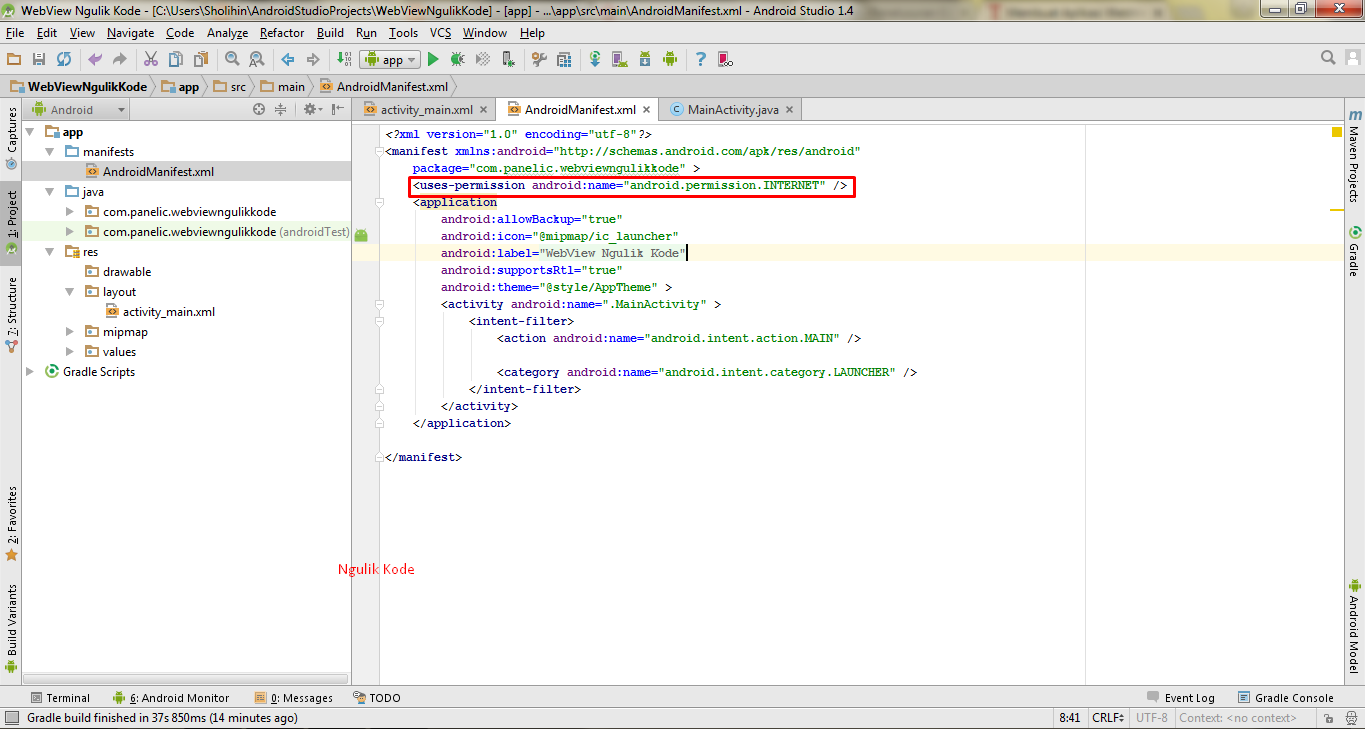Click the Make Project icon
The height and width of the screenshot is (729, 1365).
tap(344, 60)
